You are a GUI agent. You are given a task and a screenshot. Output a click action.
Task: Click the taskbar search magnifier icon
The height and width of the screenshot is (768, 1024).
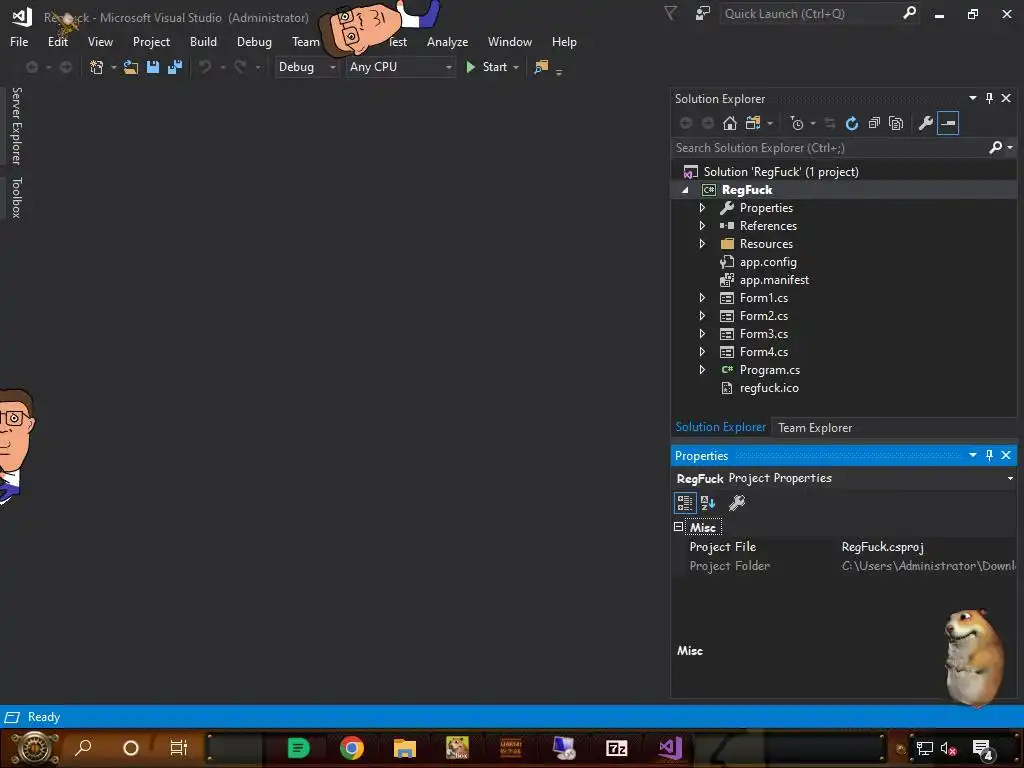(x=83, y=747)
